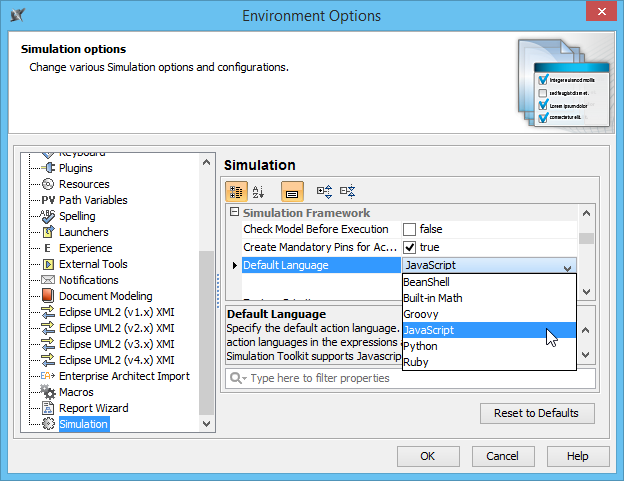Click the alphabetical sort toolbar icon
The height and width of the screenshot is (481, 624).
click(258, 191)
